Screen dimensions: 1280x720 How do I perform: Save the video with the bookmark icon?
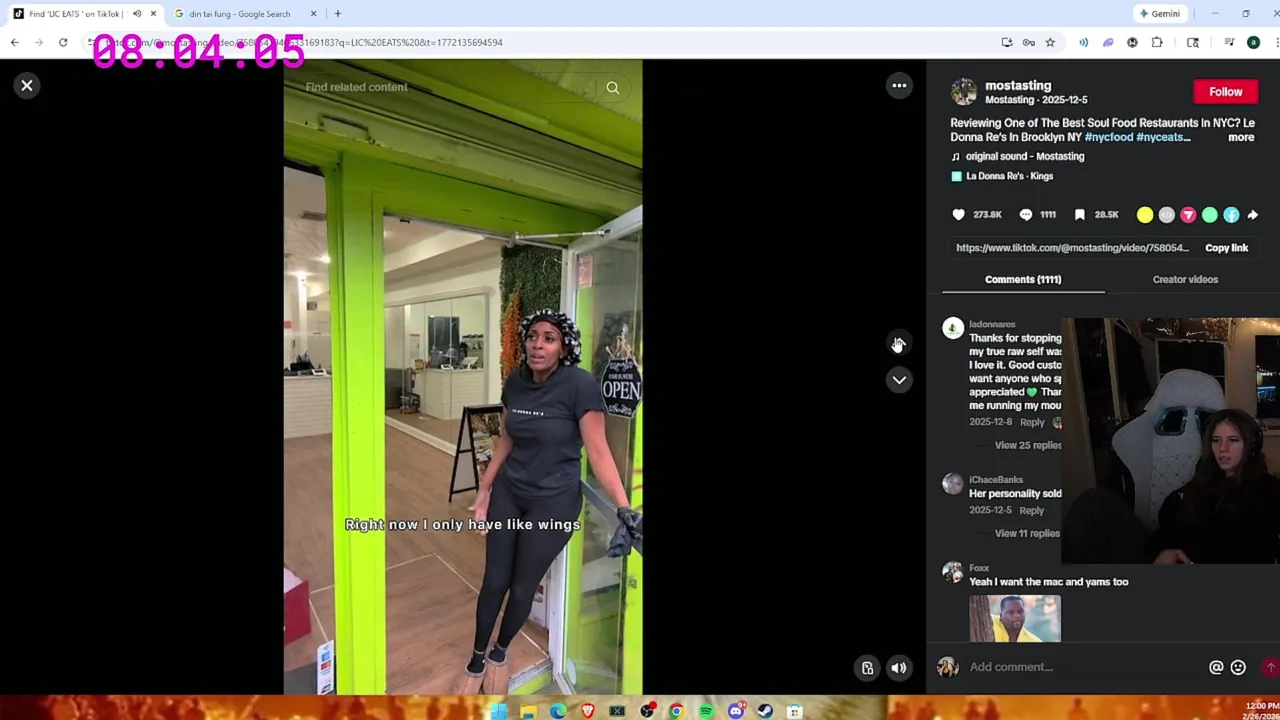click(x=1080, y=215)
